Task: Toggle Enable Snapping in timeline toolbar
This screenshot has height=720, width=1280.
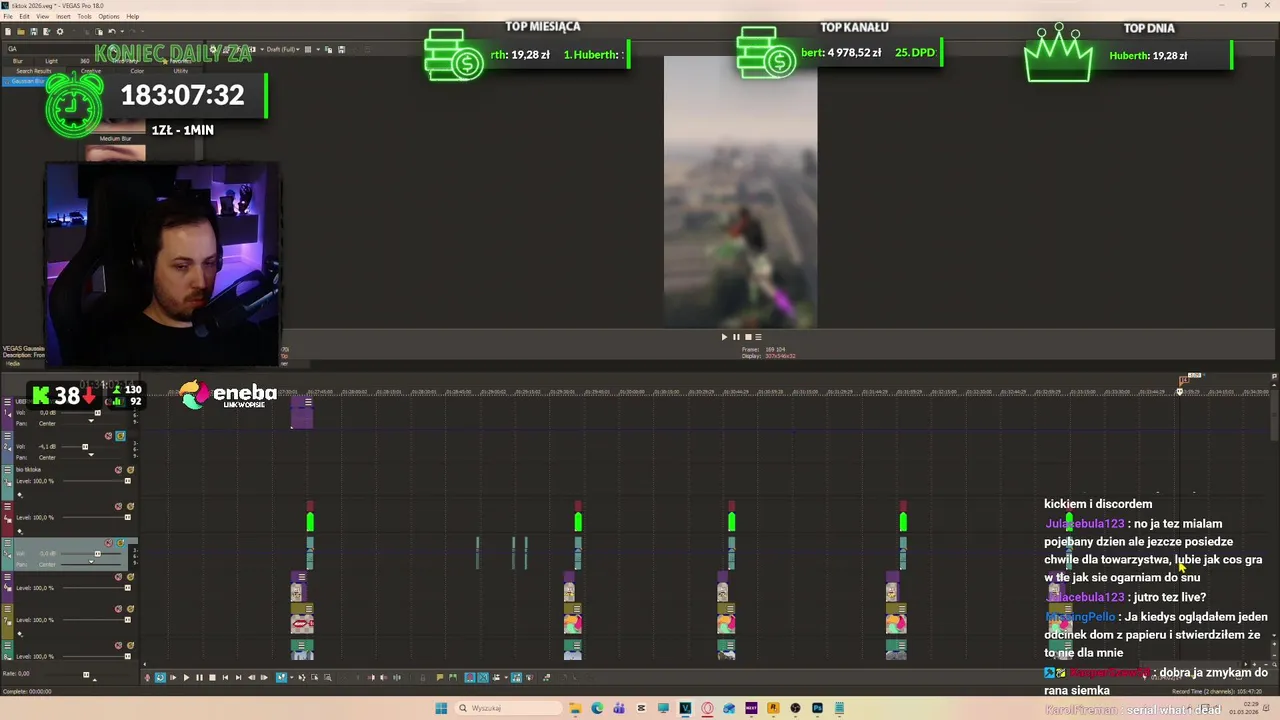Action: coord(470,678)
